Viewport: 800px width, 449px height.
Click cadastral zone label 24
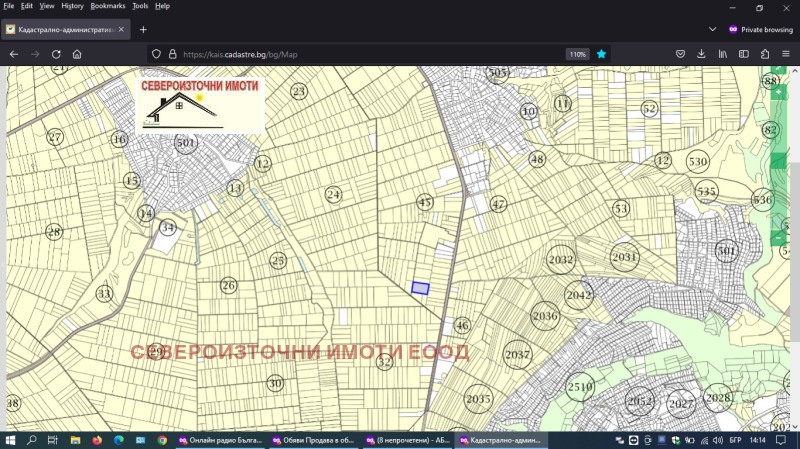click(x=333, y=194)
